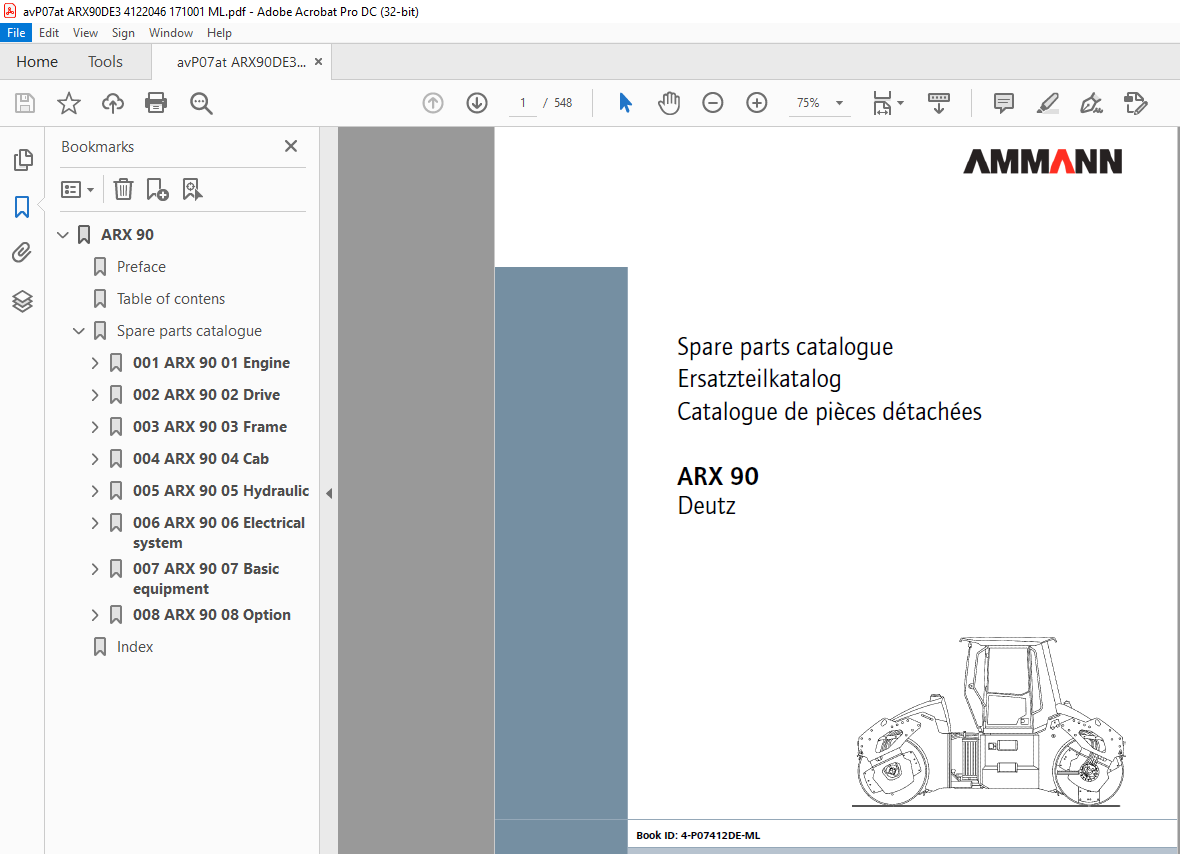The image size is (1180, 854).
Task: Select the avP07at ARX90DE3 document tab
Action: 241,62
